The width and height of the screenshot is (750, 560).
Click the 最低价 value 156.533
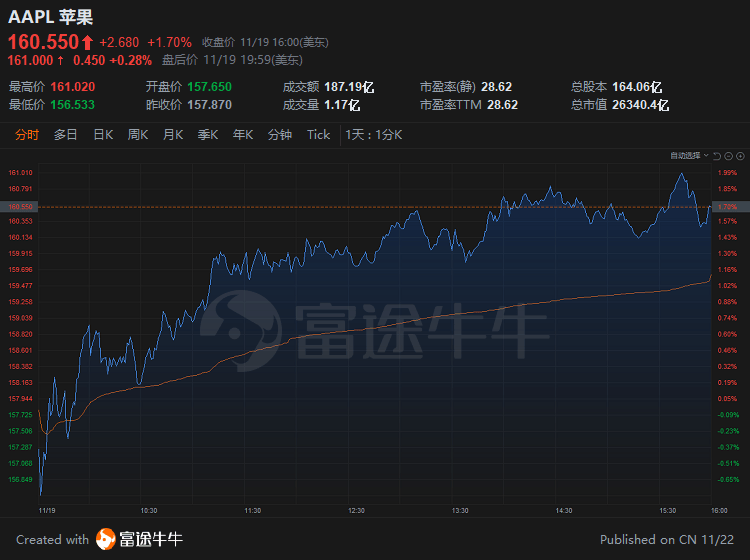[73, 105]
